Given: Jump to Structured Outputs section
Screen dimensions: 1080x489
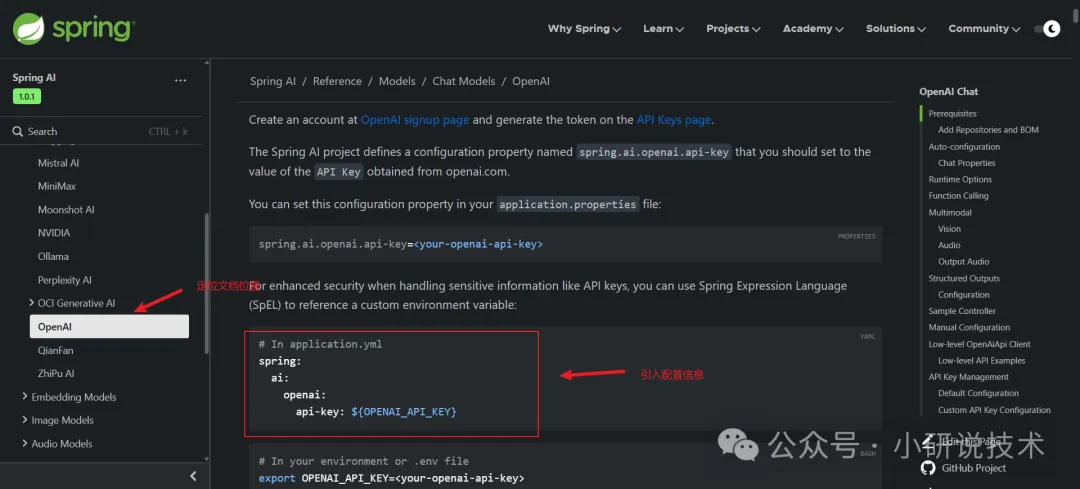Looking at the screenshot, I should [x=964, y=278].
